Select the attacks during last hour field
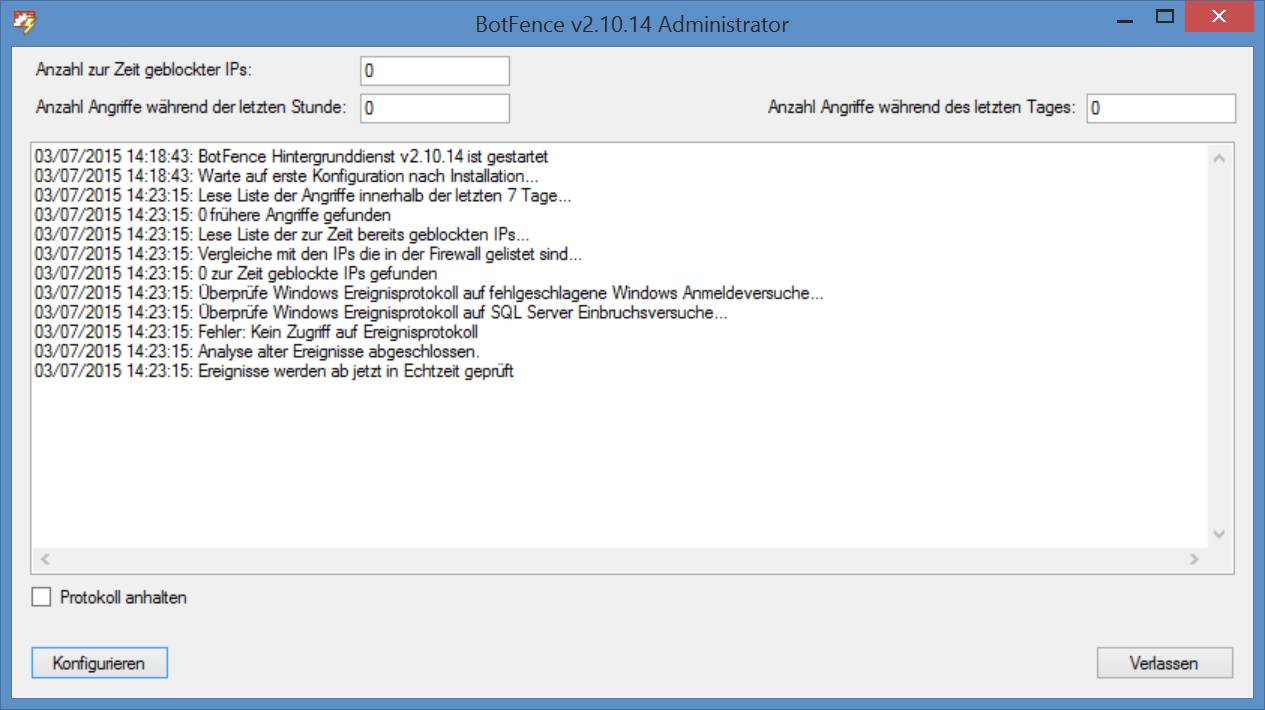 pyautogui.click(x=434, y=108)
